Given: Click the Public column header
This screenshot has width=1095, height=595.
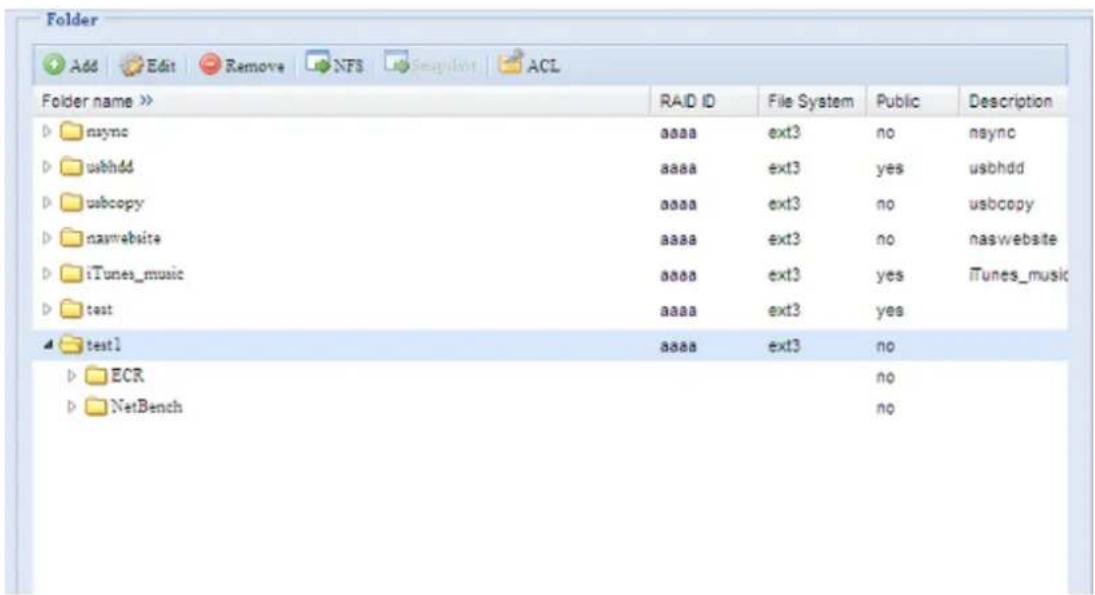Looking at the screenshot, I should pos(898,102).
